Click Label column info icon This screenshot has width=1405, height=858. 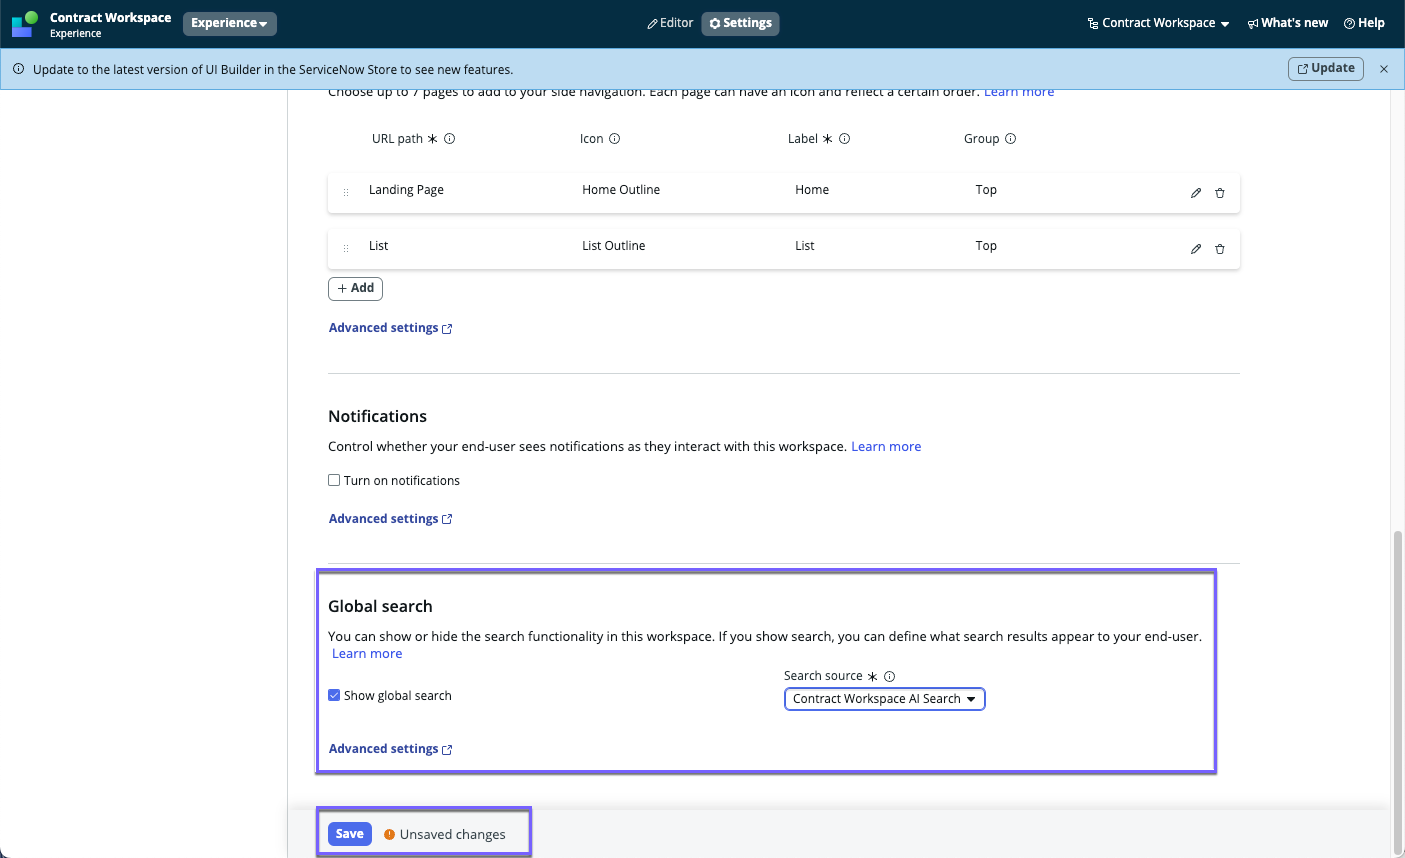[x=845, y=139]
